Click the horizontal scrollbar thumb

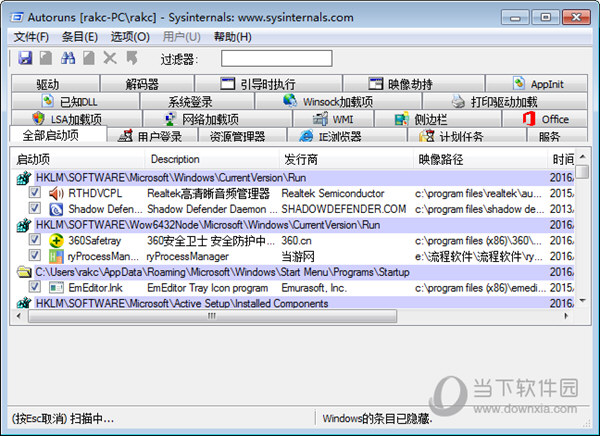212,316
